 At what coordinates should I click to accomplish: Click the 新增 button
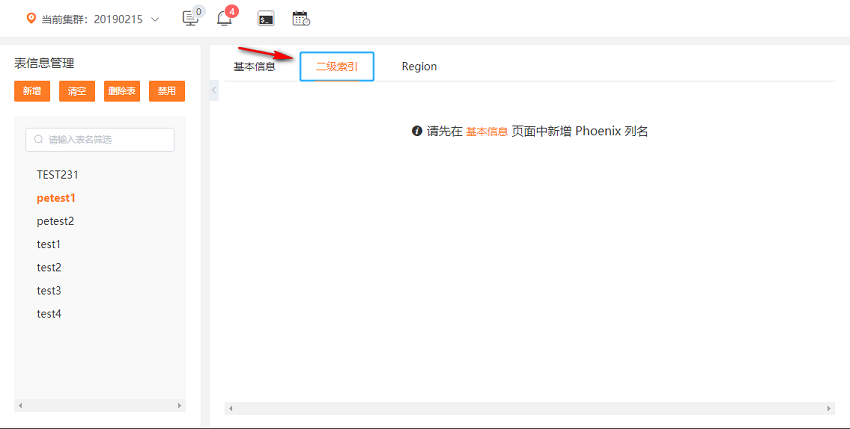(32, 91)
